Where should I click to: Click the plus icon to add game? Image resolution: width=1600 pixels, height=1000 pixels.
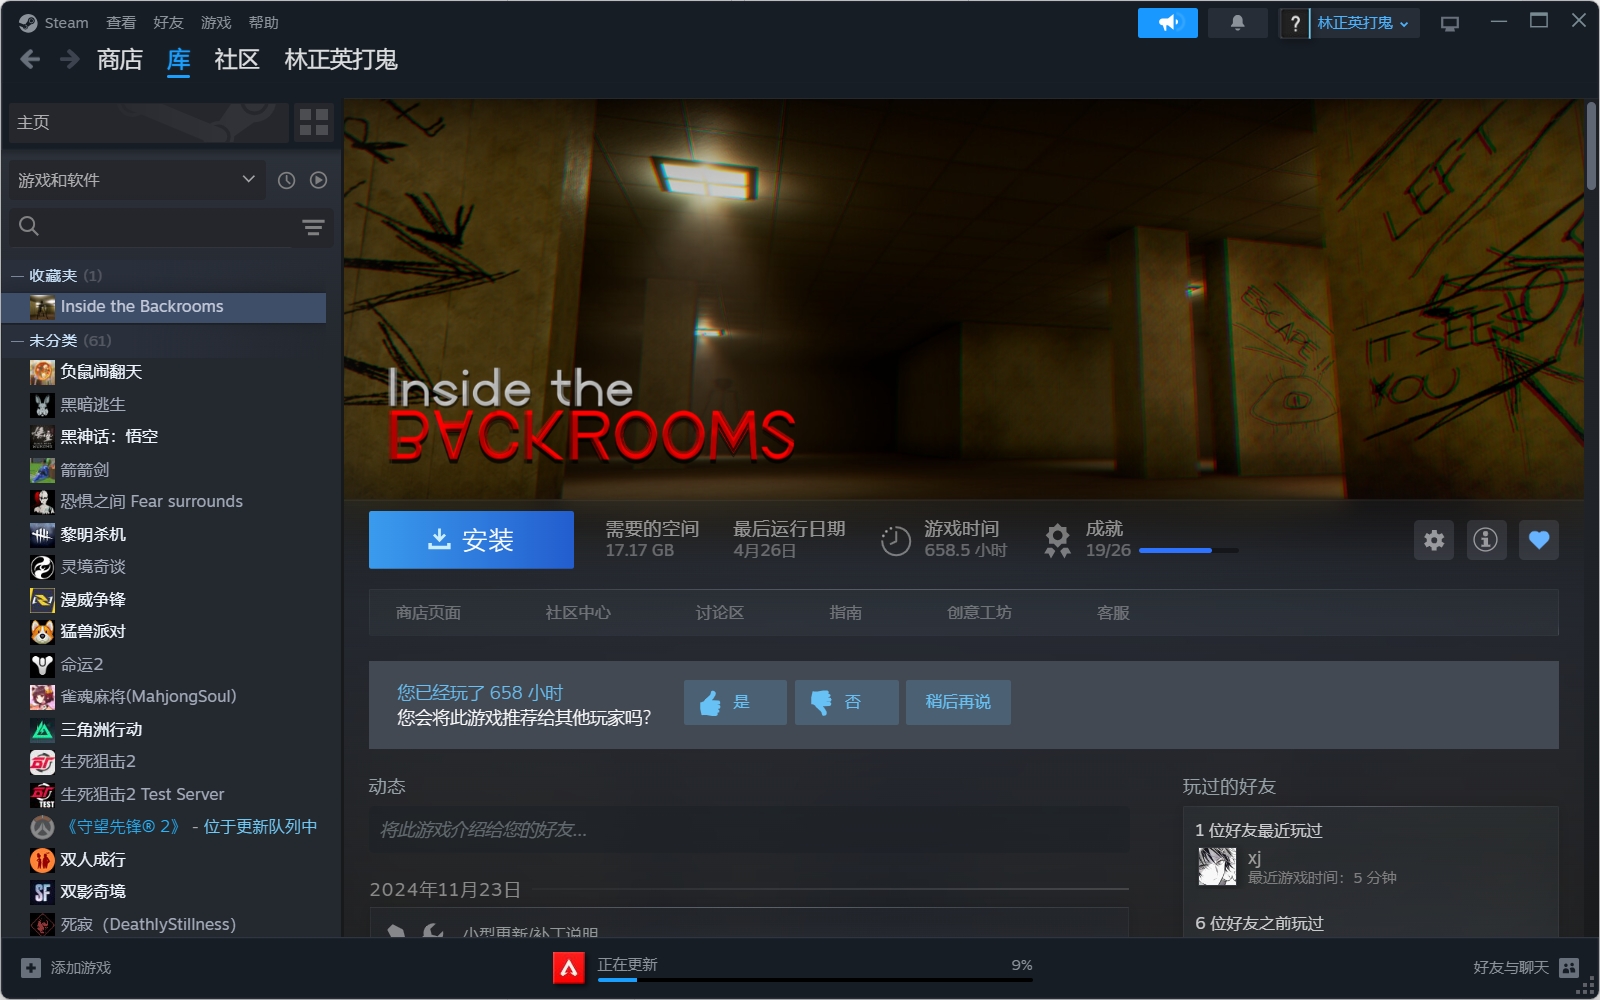[31, 967]
